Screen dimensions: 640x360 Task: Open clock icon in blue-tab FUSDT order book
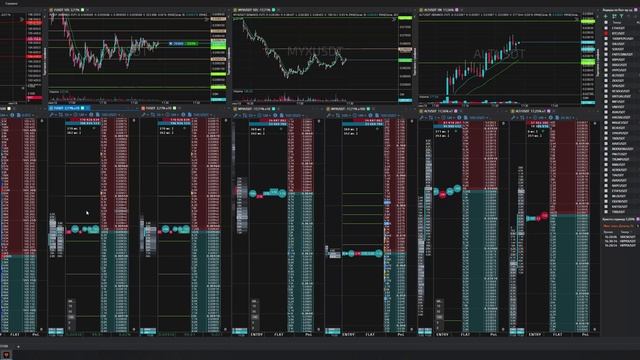[91, 115]
